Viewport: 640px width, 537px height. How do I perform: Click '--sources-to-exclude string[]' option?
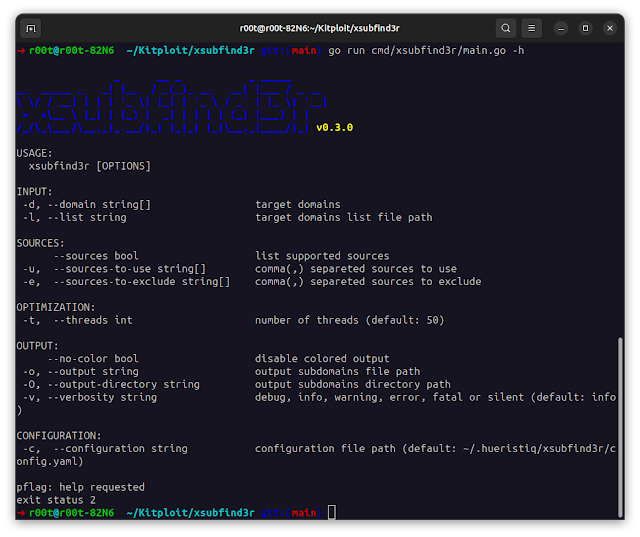coord(142,282)
